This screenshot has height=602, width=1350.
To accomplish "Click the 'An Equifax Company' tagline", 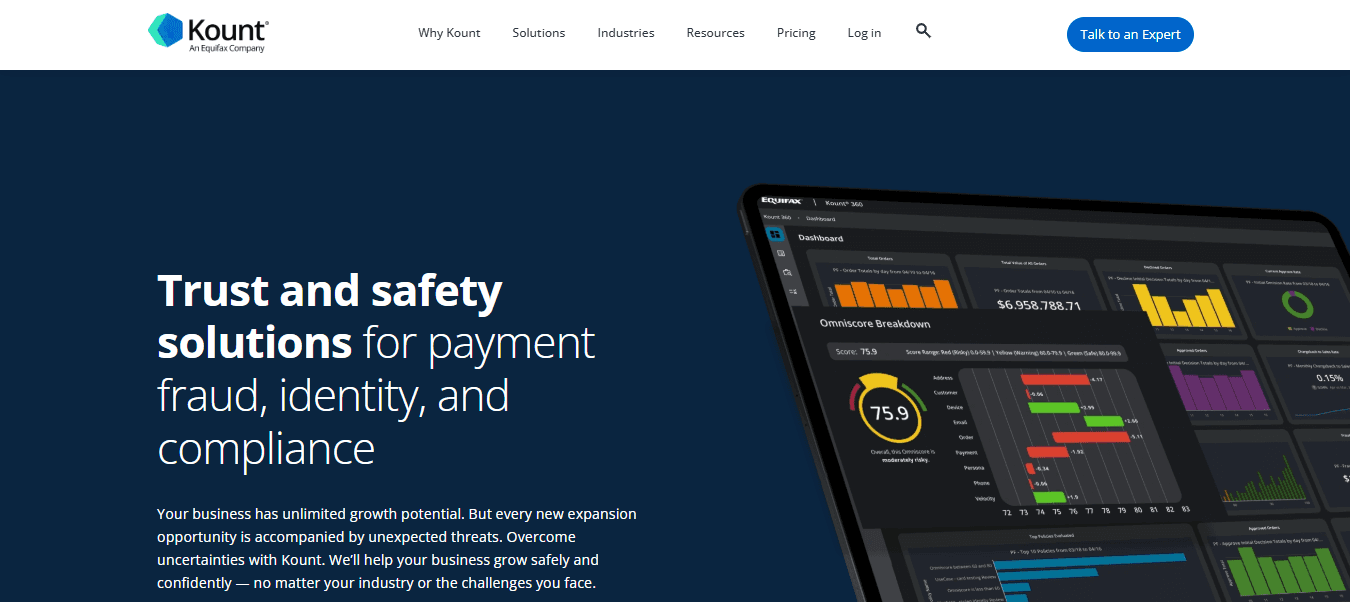I will coord(227,48).
